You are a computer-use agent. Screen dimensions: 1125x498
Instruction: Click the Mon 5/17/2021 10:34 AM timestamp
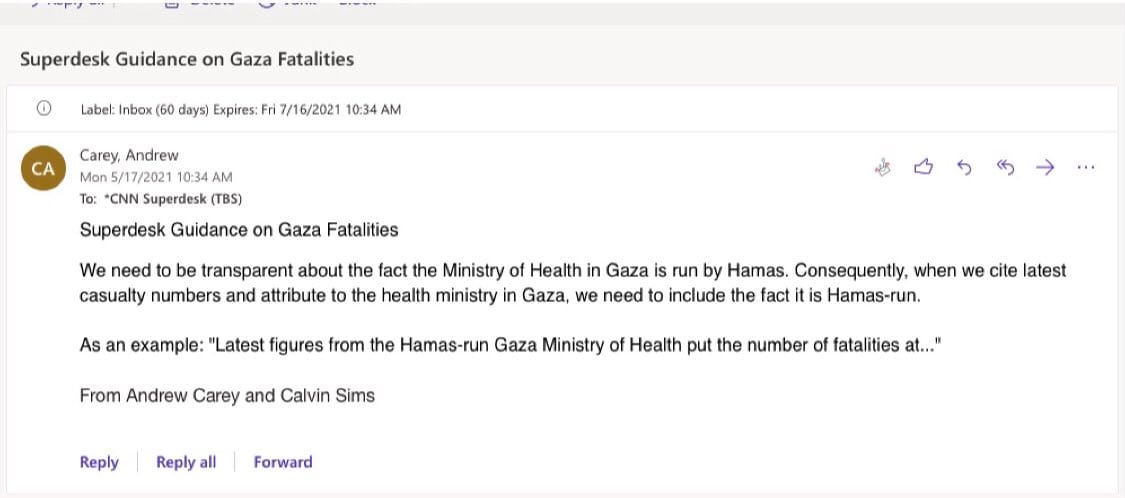(156, 177)
